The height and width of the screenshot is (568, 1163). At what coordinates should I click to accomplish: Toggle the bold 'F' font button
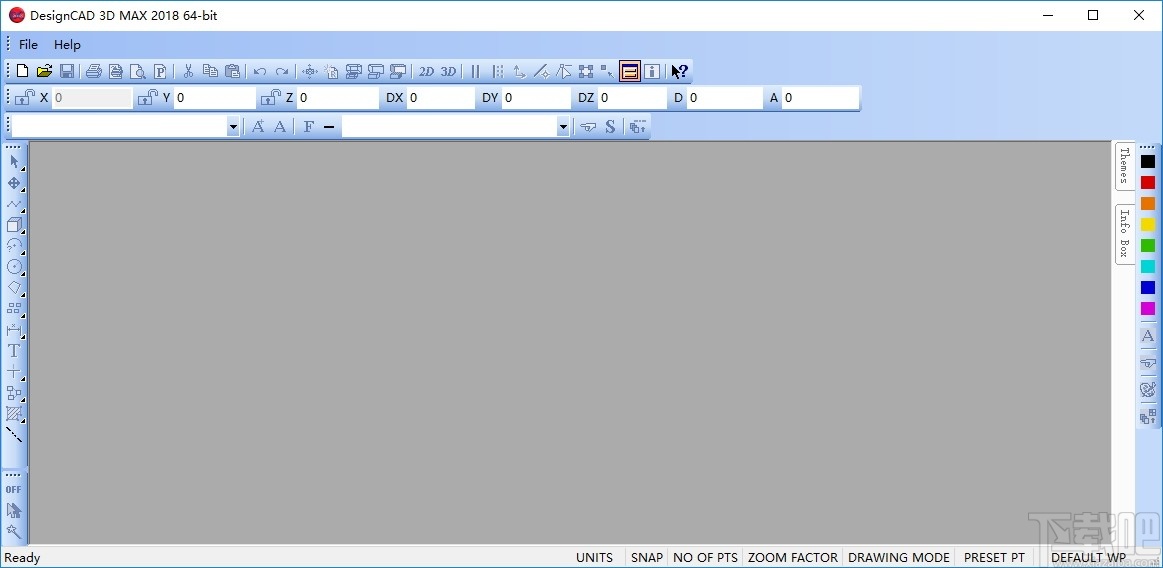309,127
